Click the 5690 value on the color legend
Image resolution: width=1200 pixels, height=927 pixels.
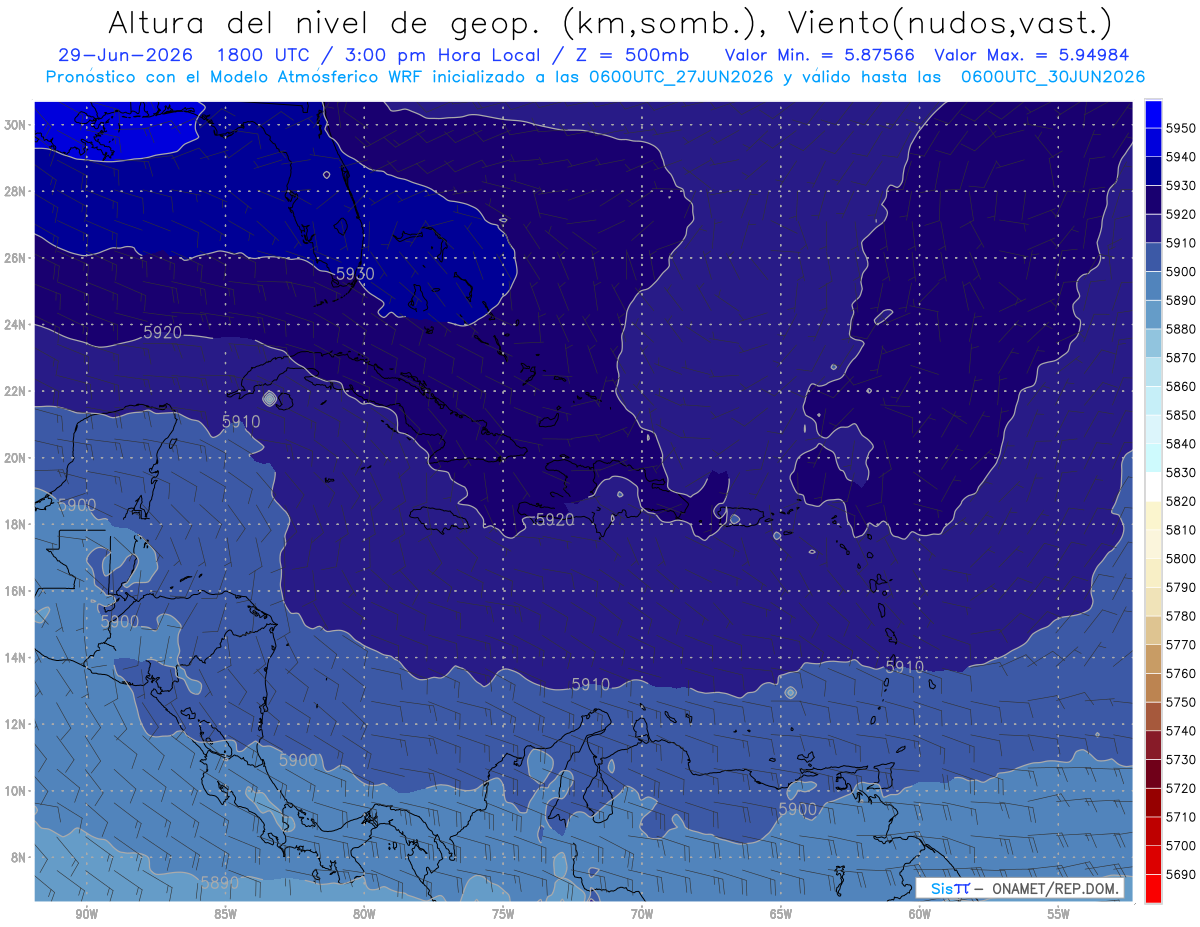[x=1181, y=874]
